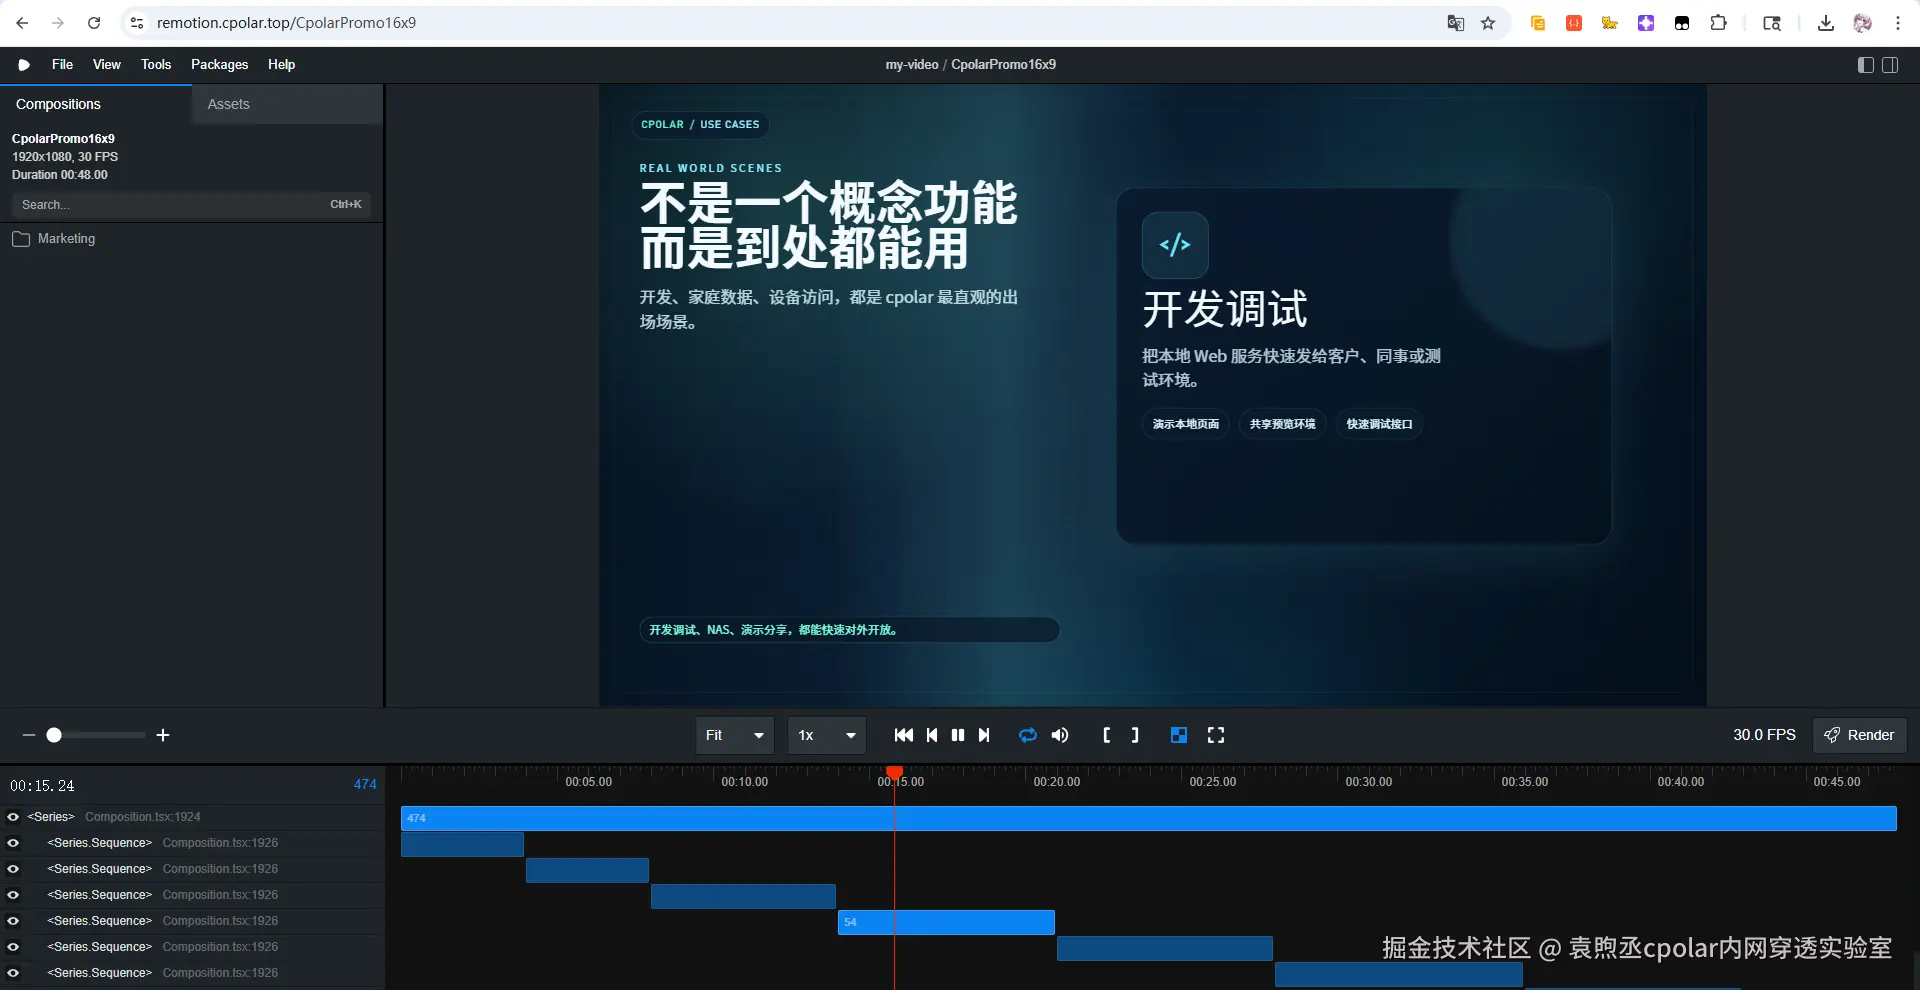Screen dimensions: 1920x990
Task: Click the Render button
Action: pyautogui.click(x=1860, y=735)
